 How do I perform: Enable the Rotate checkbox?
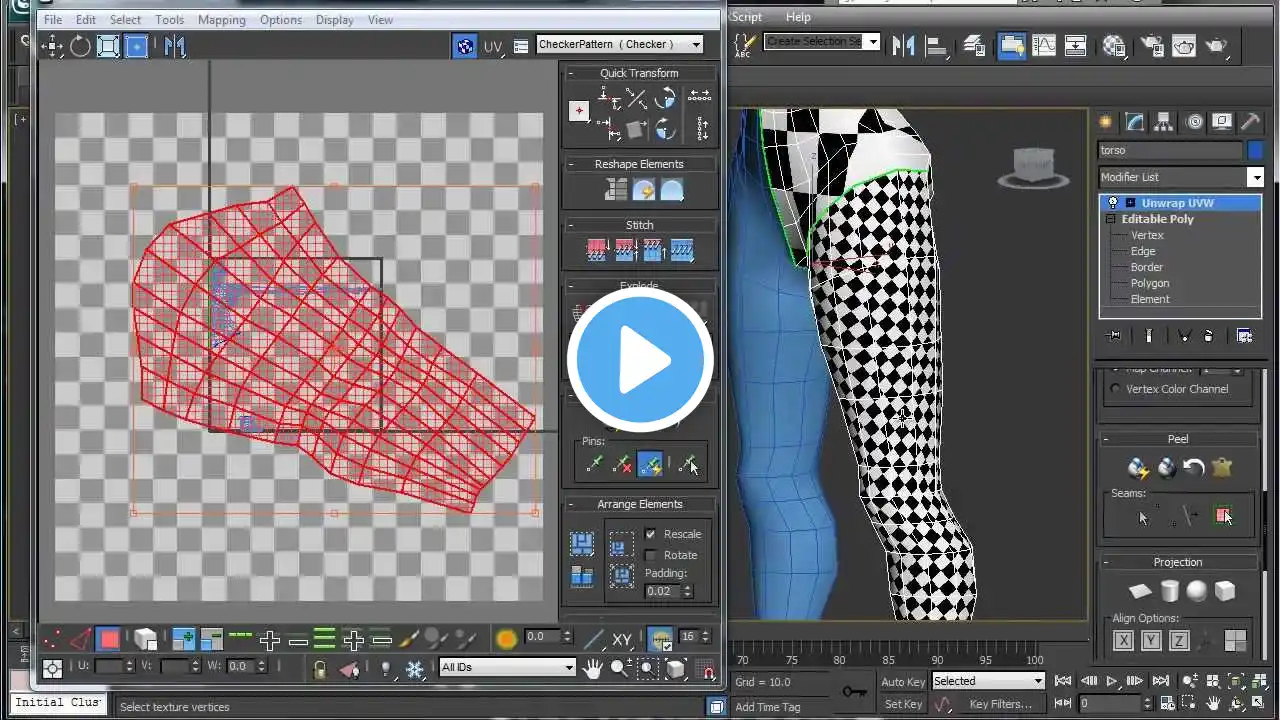click(651, 555)
